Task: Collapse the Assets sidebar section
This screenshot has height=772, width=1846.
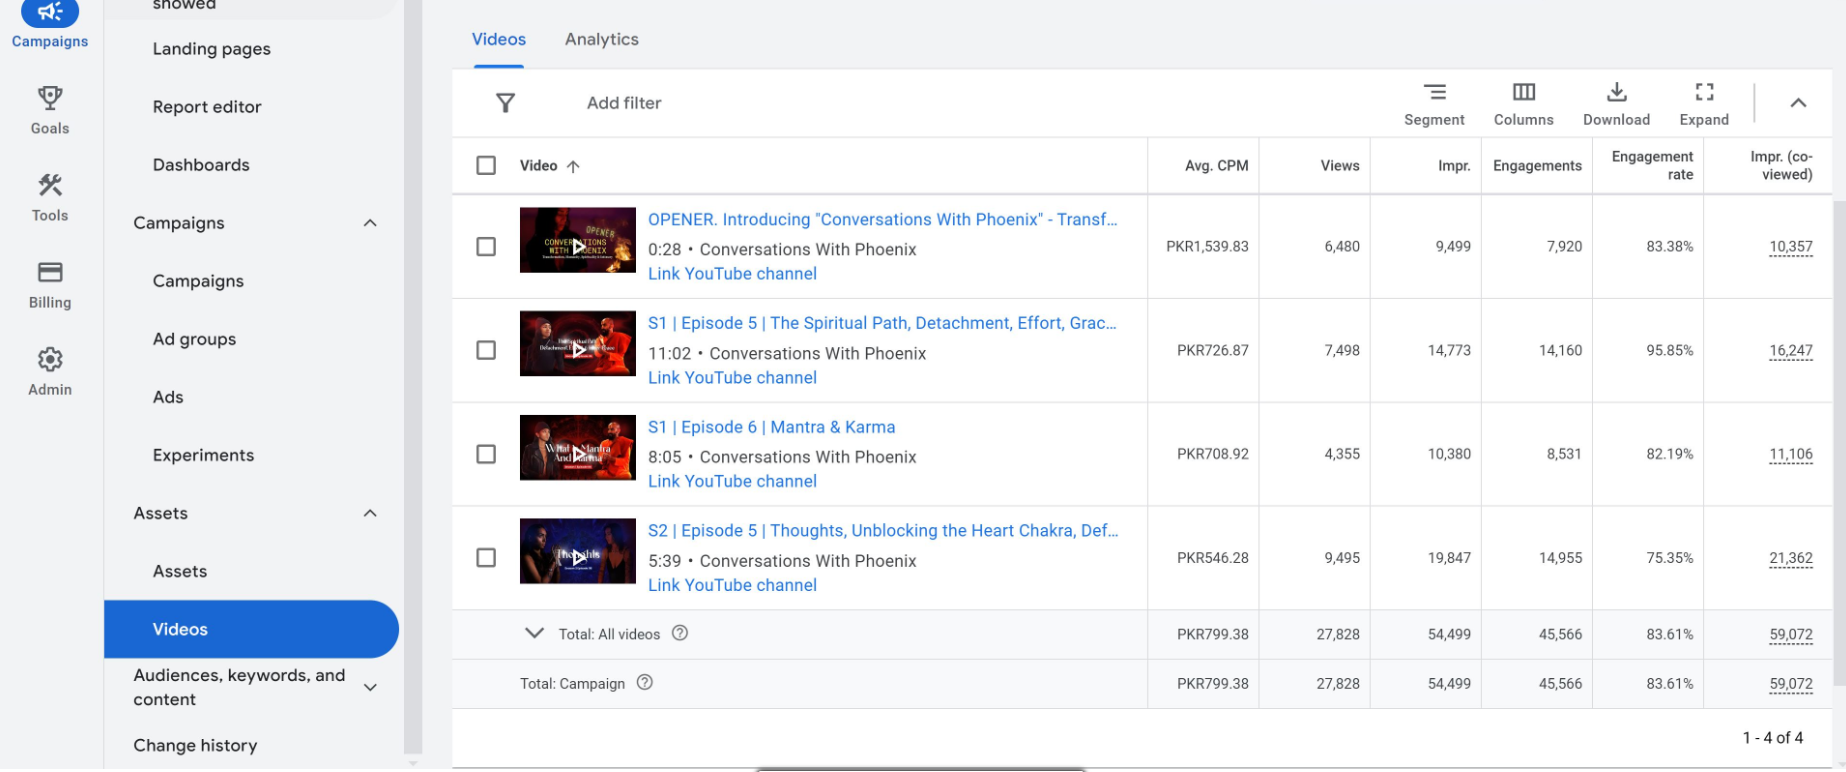Action: tap(370, 513)
